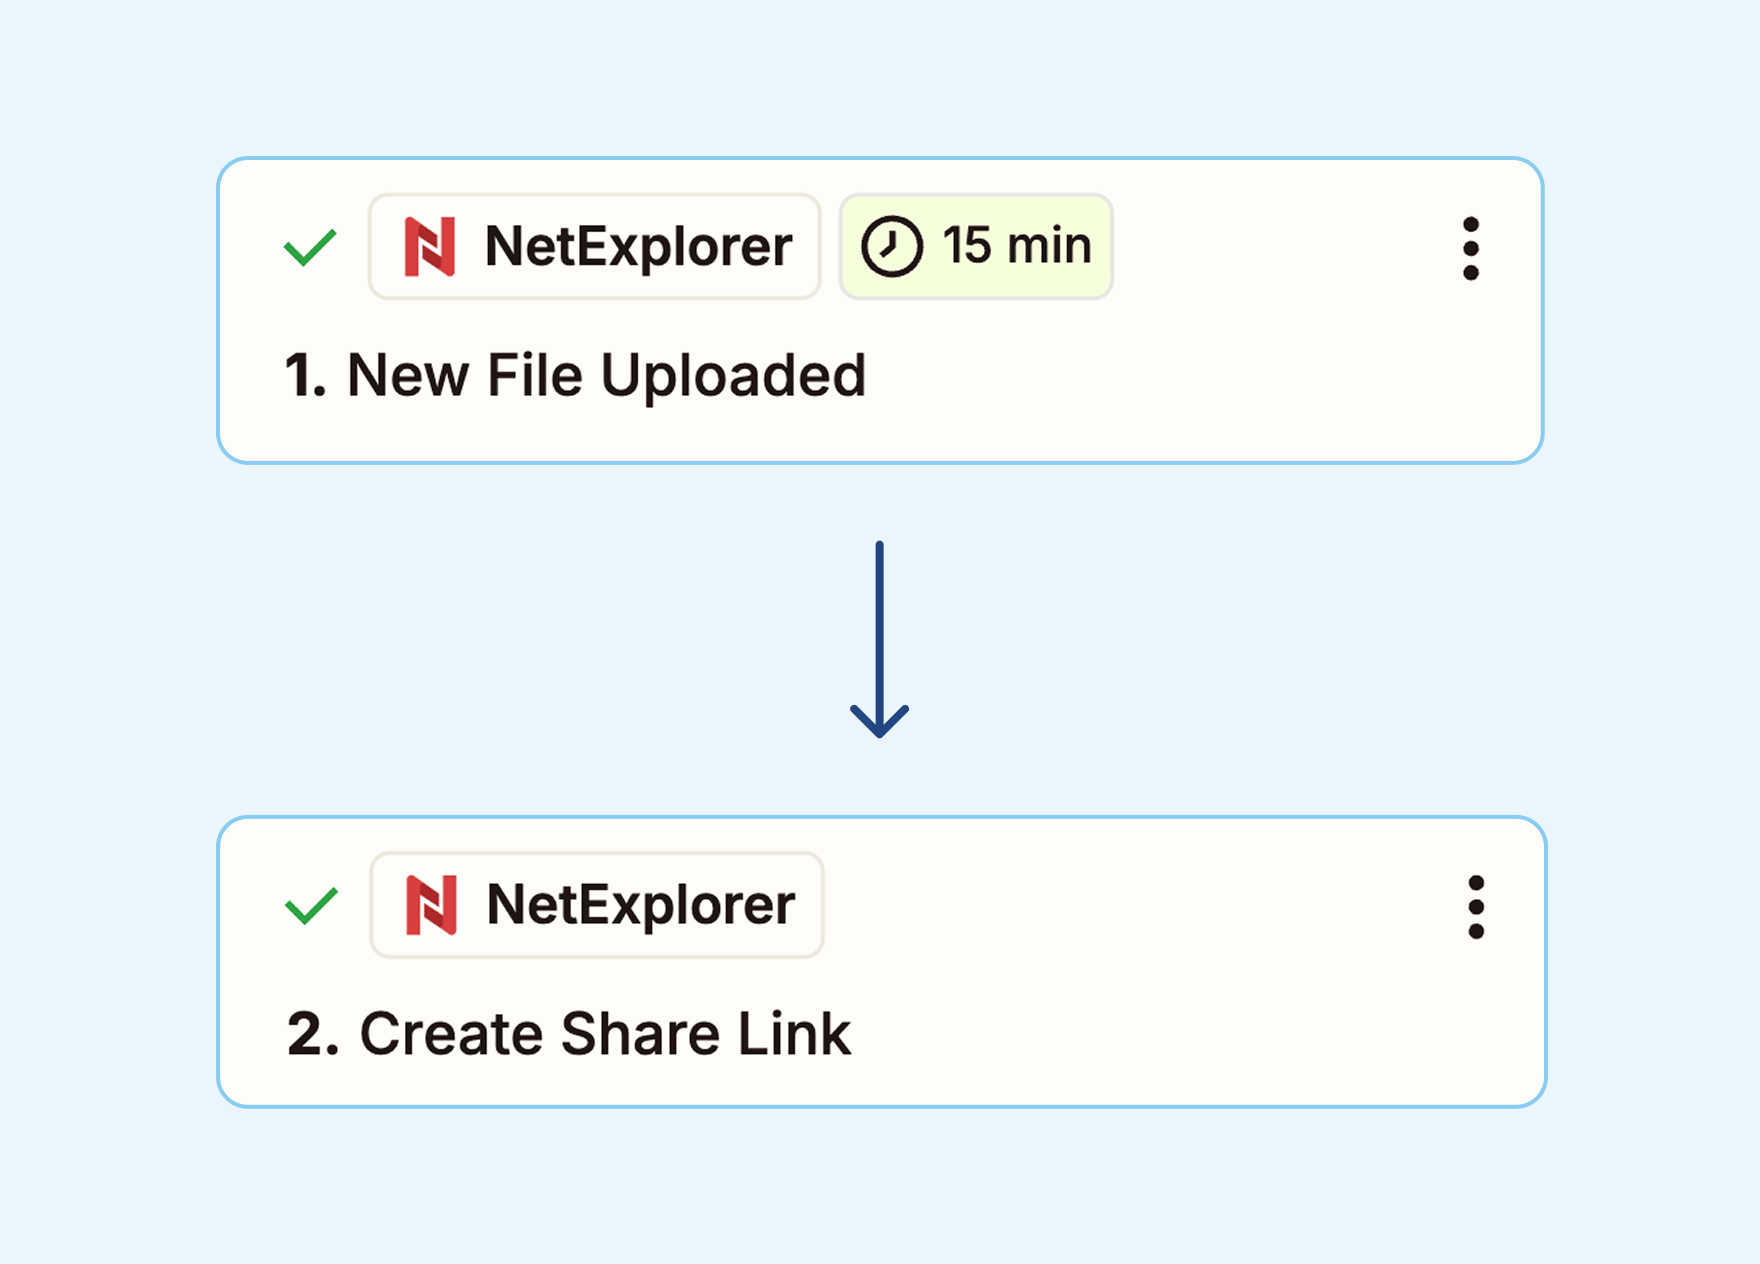This screenshot has width=1760, height=1264.
Task: Click the blank canvas background below step 2
Action: pos(880,1190)
